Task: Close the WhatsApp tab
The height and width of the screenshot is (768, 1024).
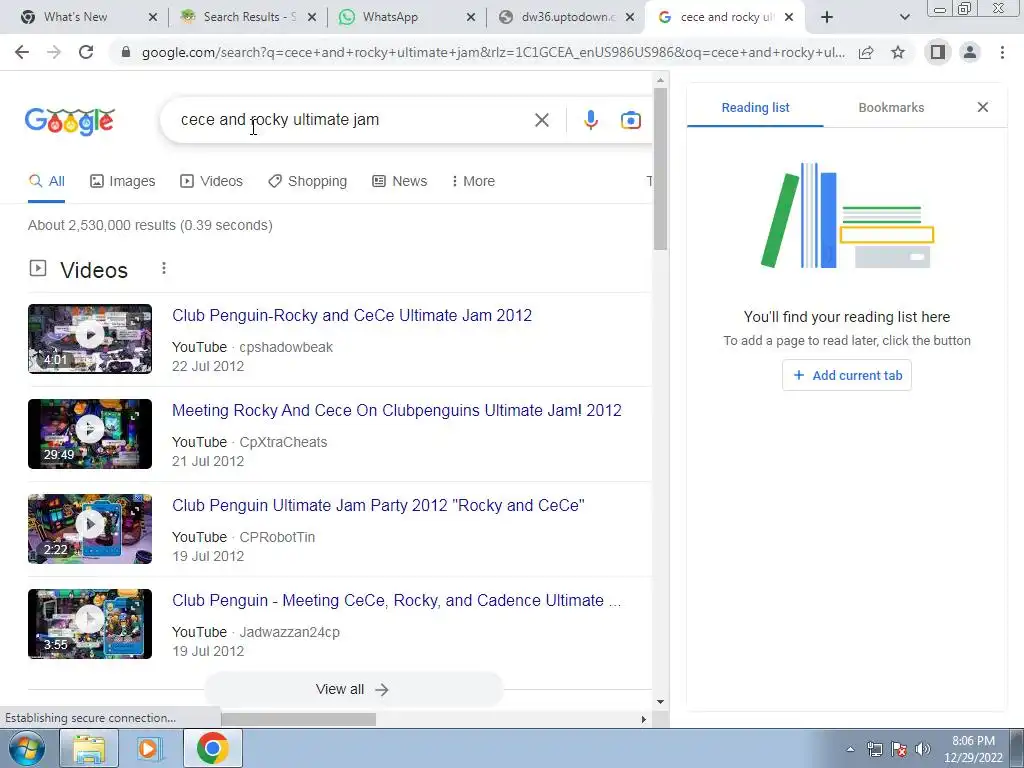Action: click(471, 18)
